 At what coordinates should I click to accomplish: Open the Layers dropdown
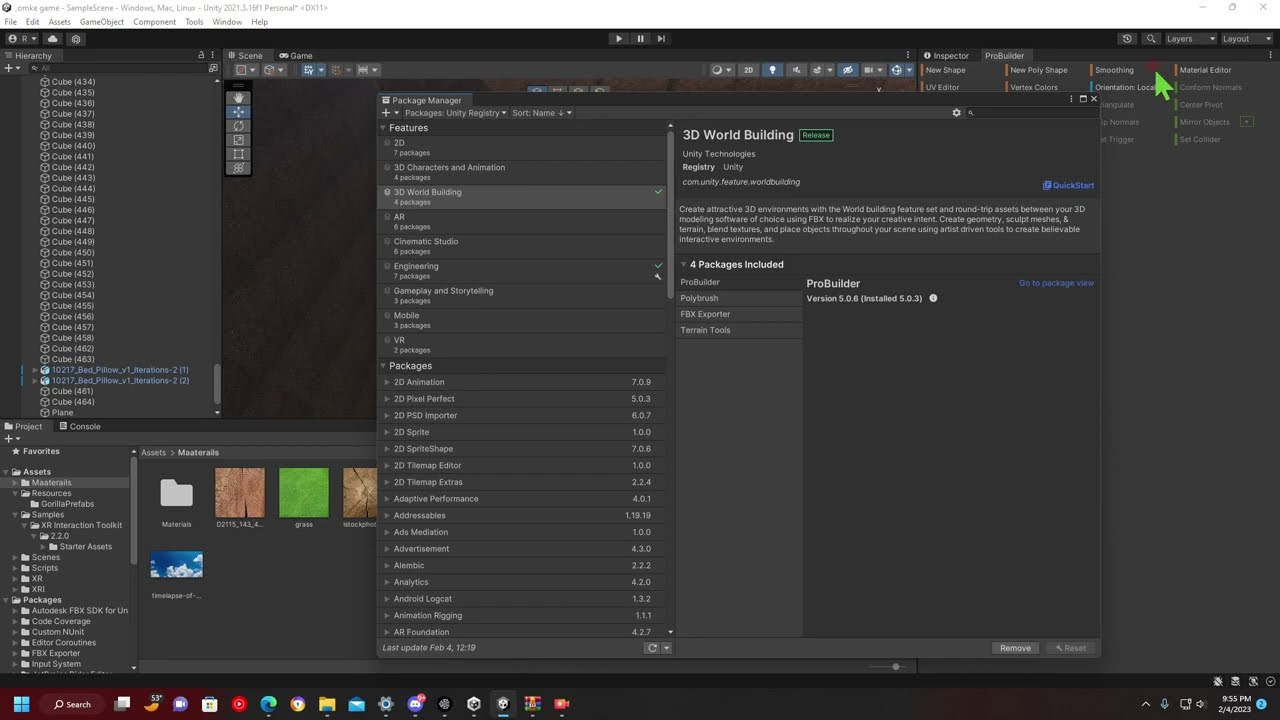tap(1190, 39)
